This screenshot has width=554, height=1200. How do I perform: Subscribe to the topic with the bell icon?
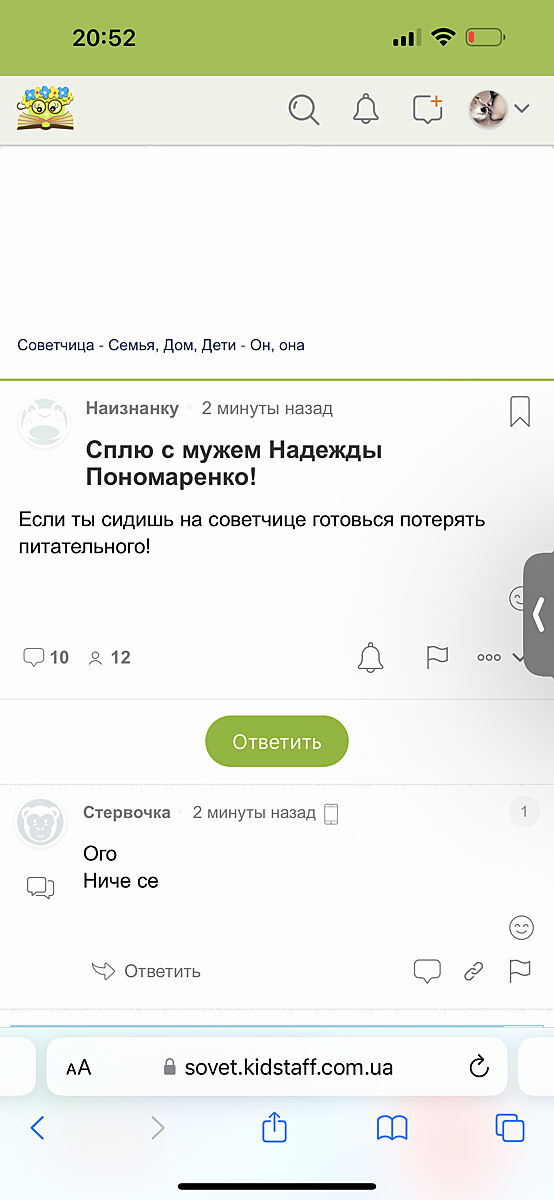(371, 657)
